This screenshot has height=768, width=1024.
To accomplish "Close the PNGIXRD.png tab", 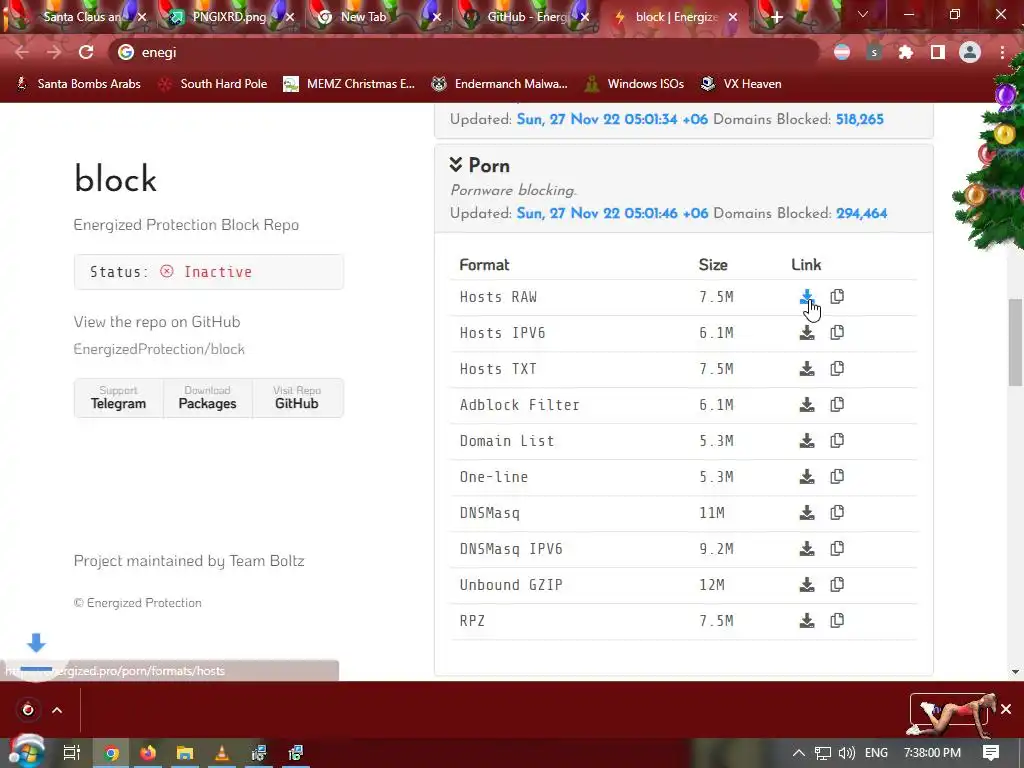I will [x=290, y=17].
